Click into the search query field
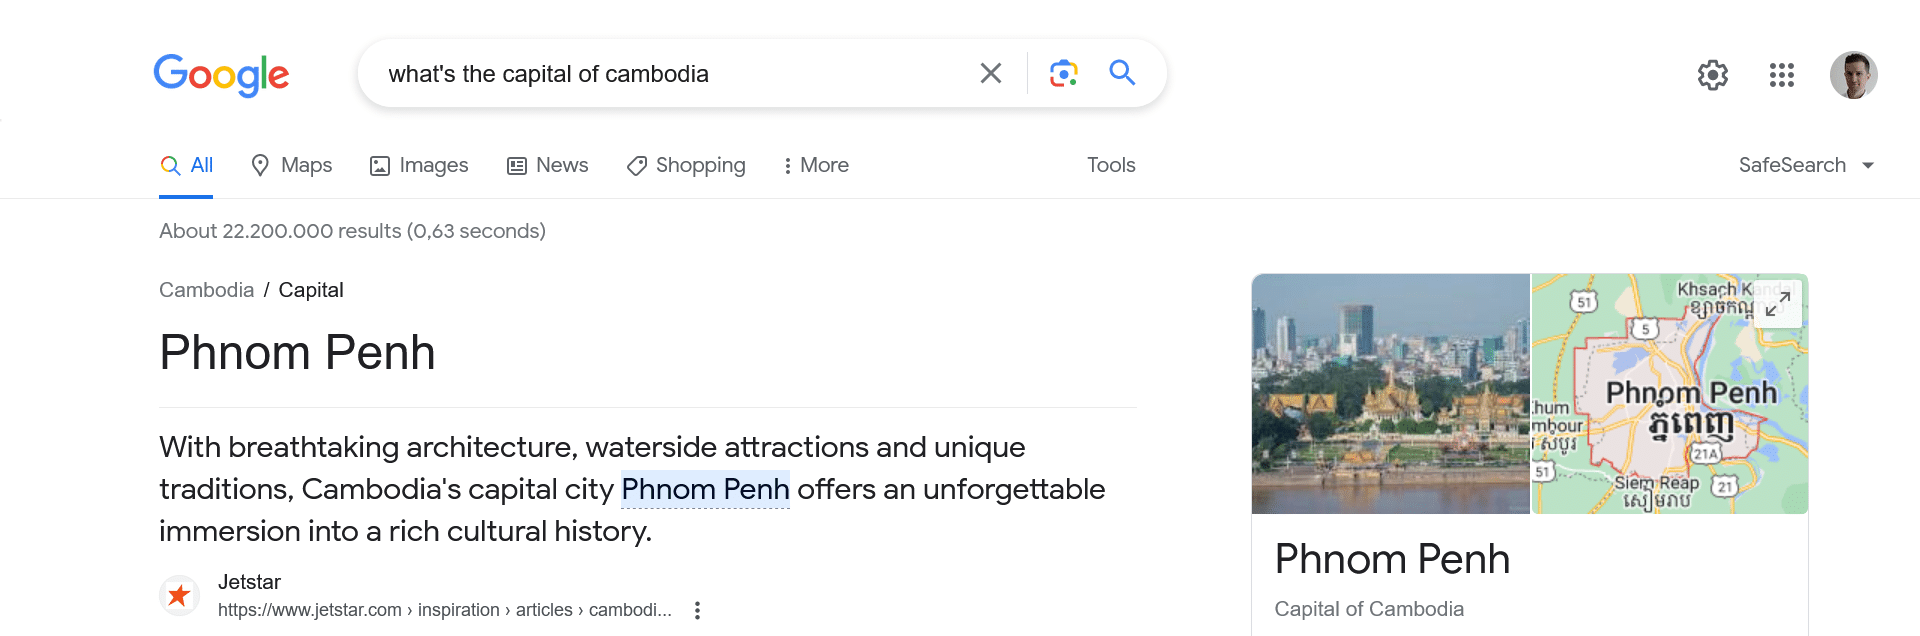 coord(660,74)
